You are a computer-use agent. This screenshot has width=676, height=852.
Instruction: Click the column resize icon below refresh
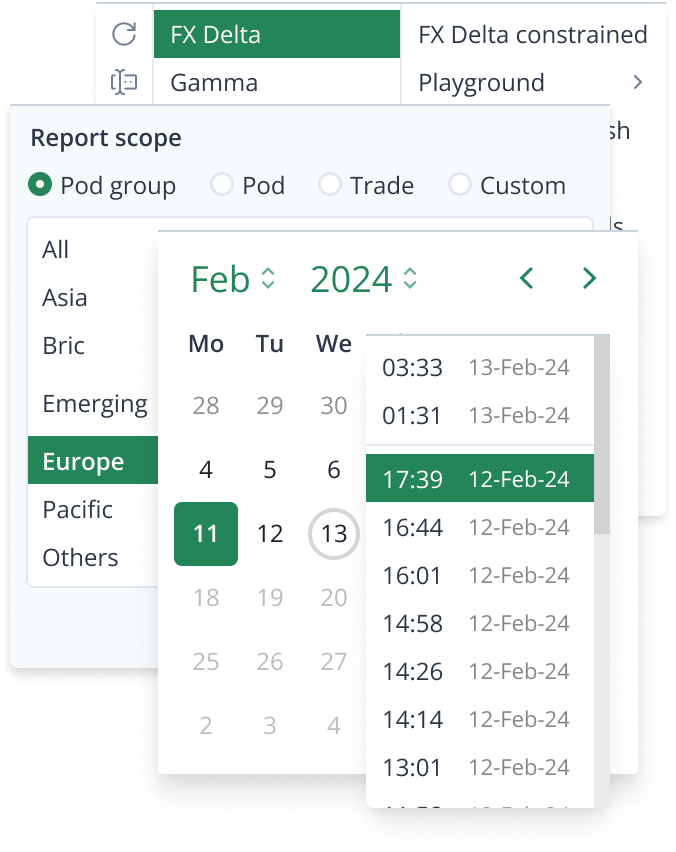tap(124, 82)
